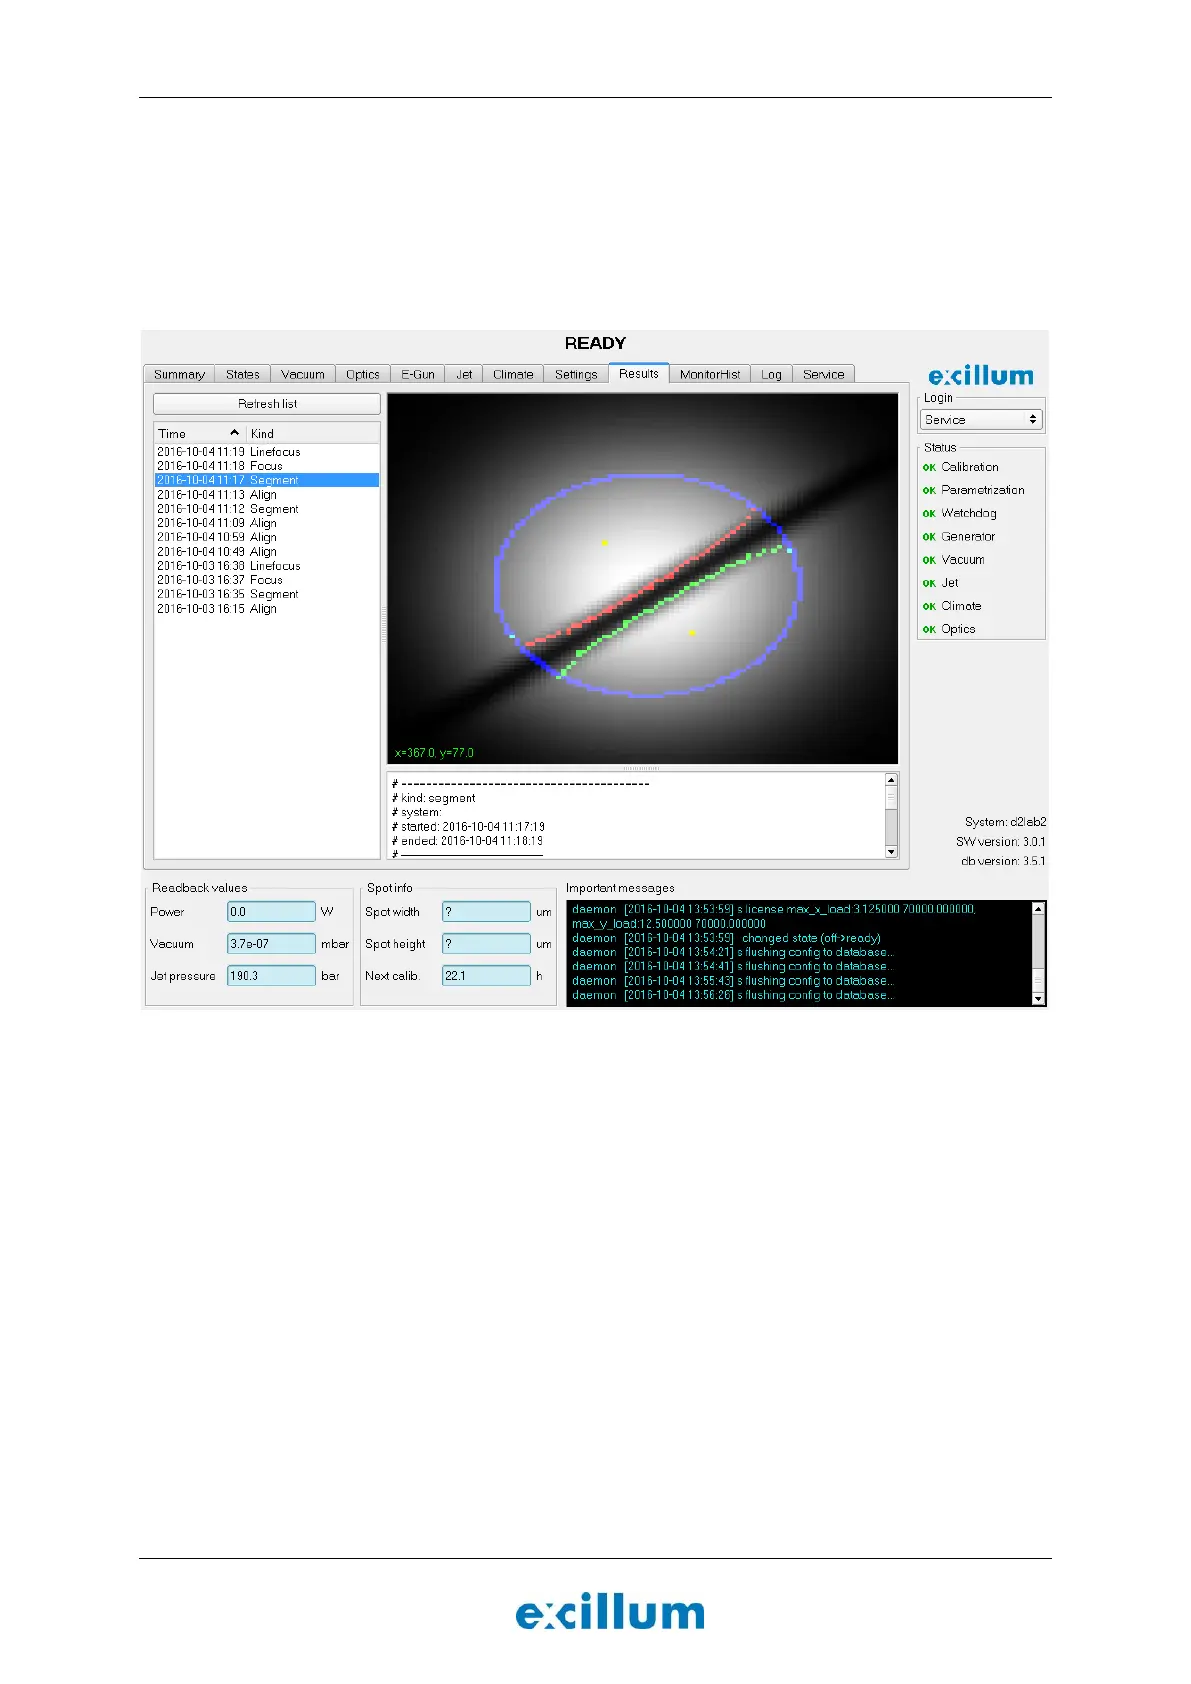The image size is (1191, 1684).
Task: Open the Service tab
Action: click(x=823, y=375)
